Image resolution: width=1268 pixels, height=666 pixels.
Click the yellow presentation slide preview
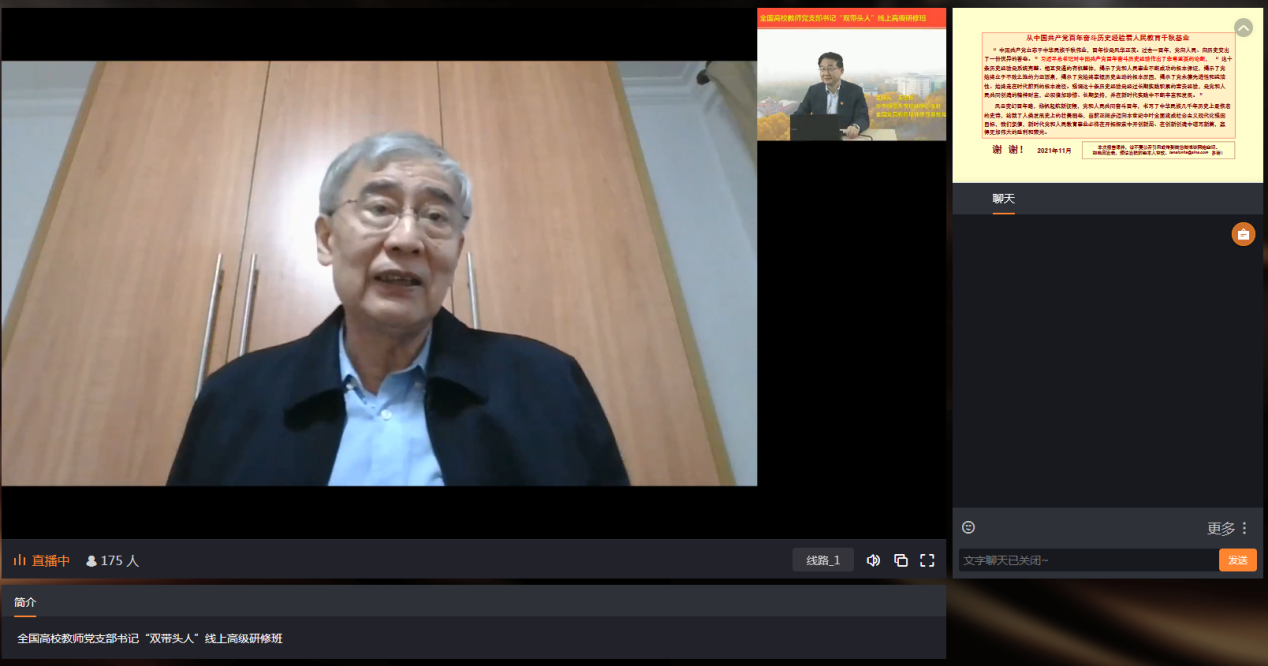1106,95
